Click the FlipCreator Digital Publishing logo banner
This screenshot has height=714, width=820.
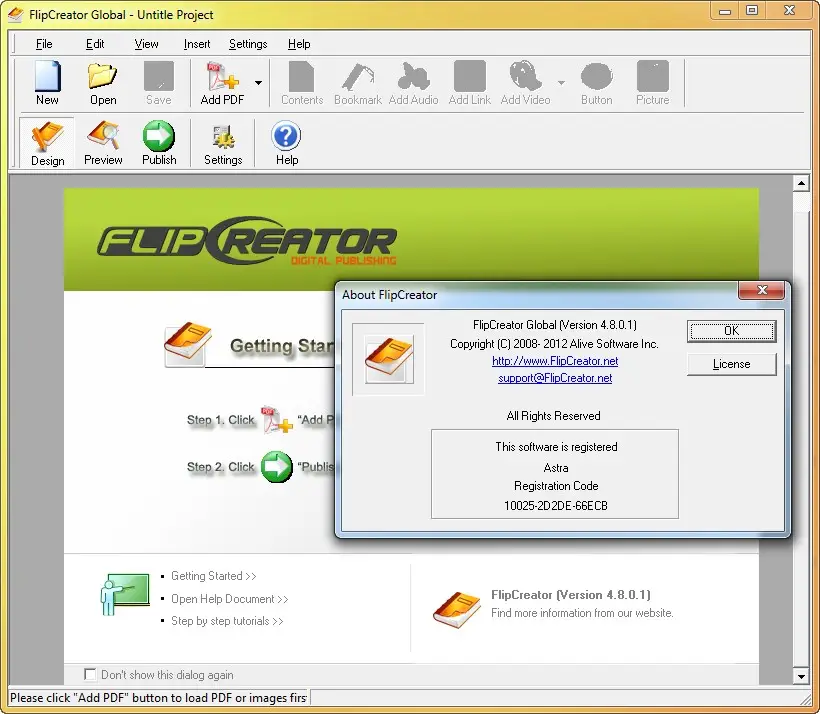click(x=247, y=241)
